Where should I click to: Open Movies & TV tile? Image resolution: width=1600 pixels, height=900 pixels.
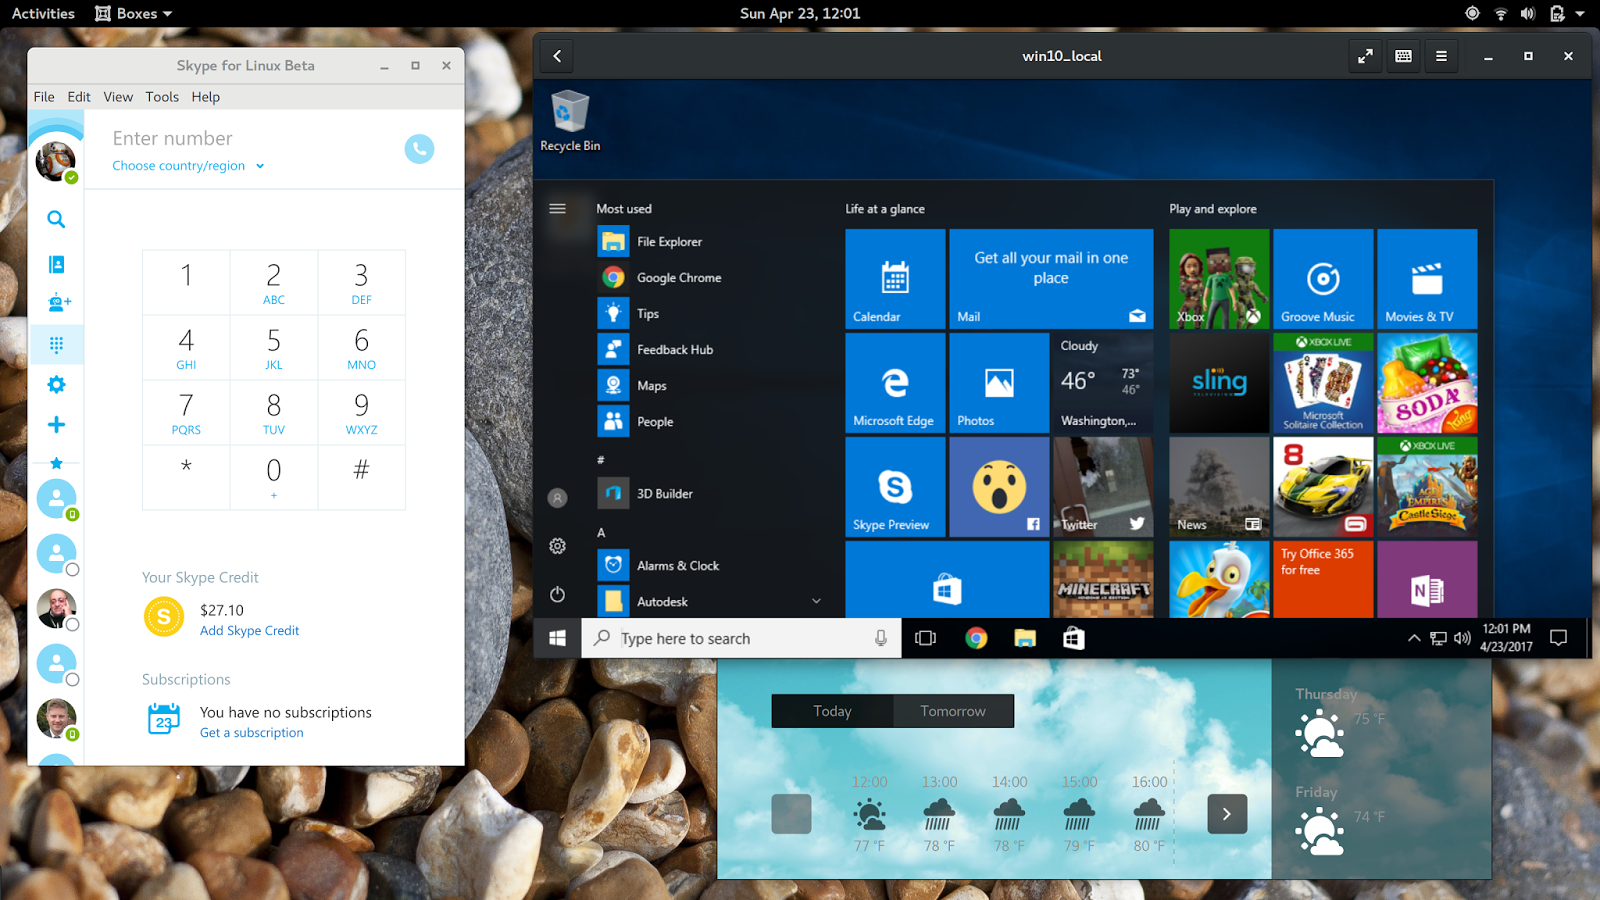point(1427,279)
